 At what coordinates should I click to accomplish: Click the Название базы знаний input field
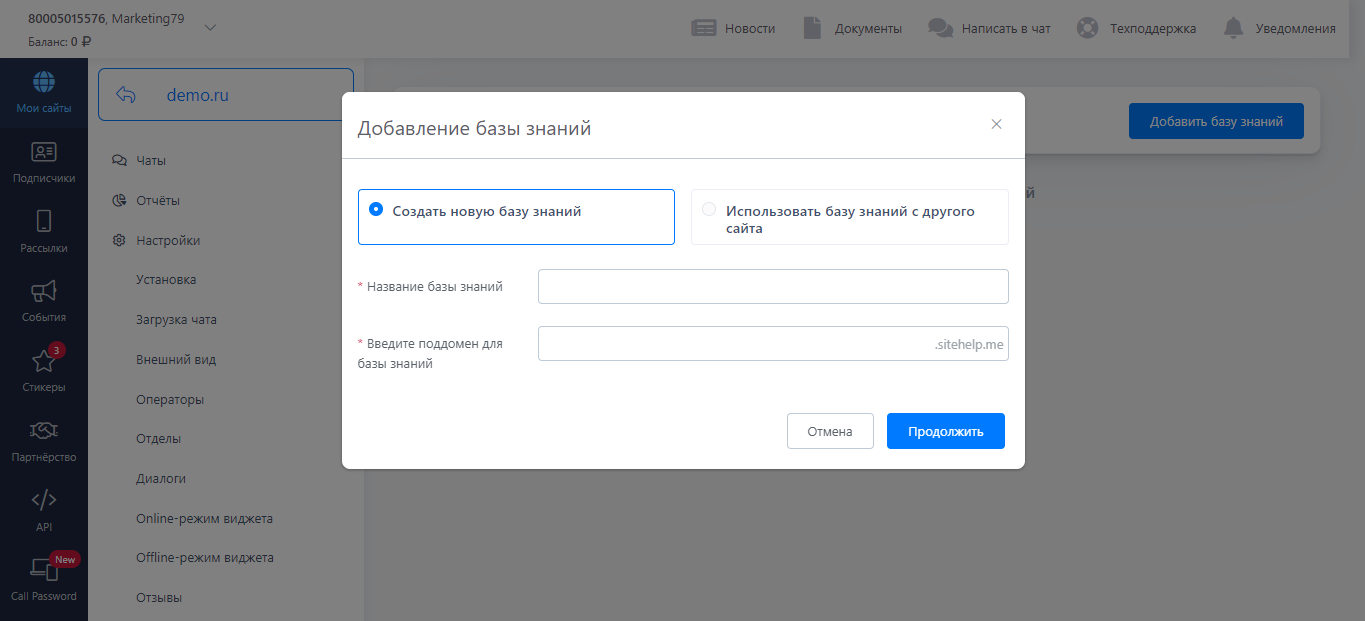772,286
